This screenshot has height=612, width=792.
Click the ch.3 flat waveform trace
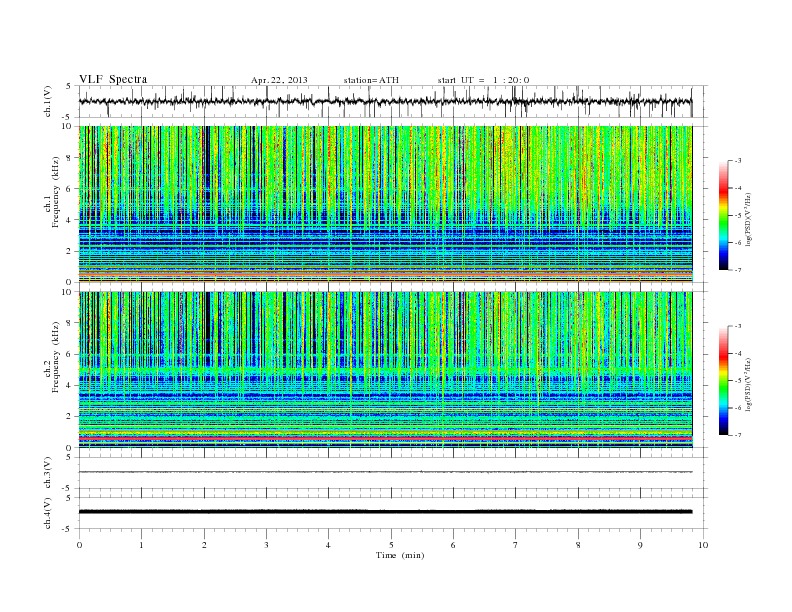coord(385,472)
